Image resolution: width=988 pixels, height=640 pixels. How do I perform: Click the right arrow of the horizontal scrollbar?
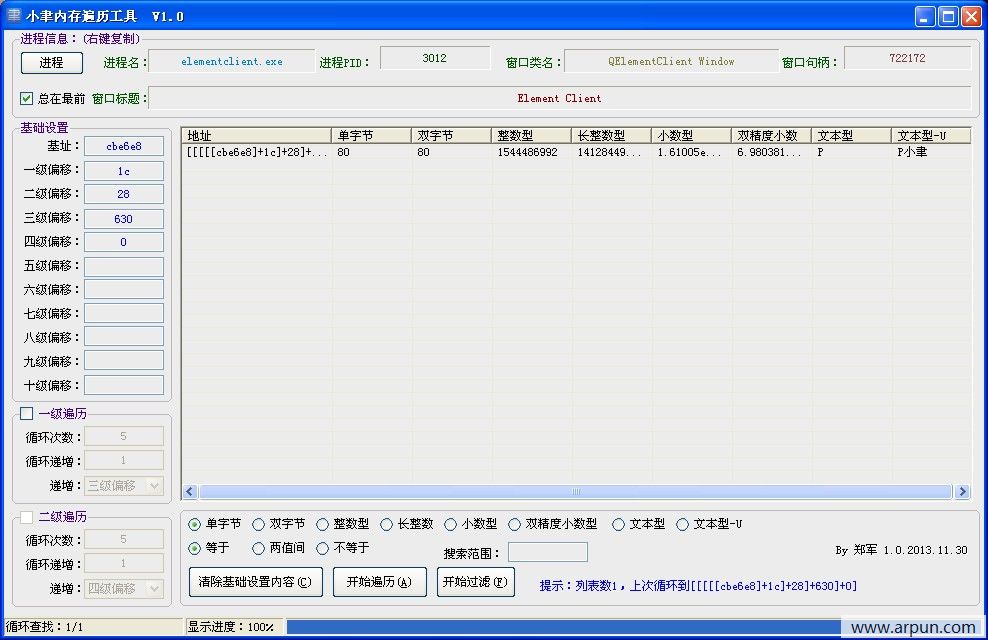click(x=961, y=491)
